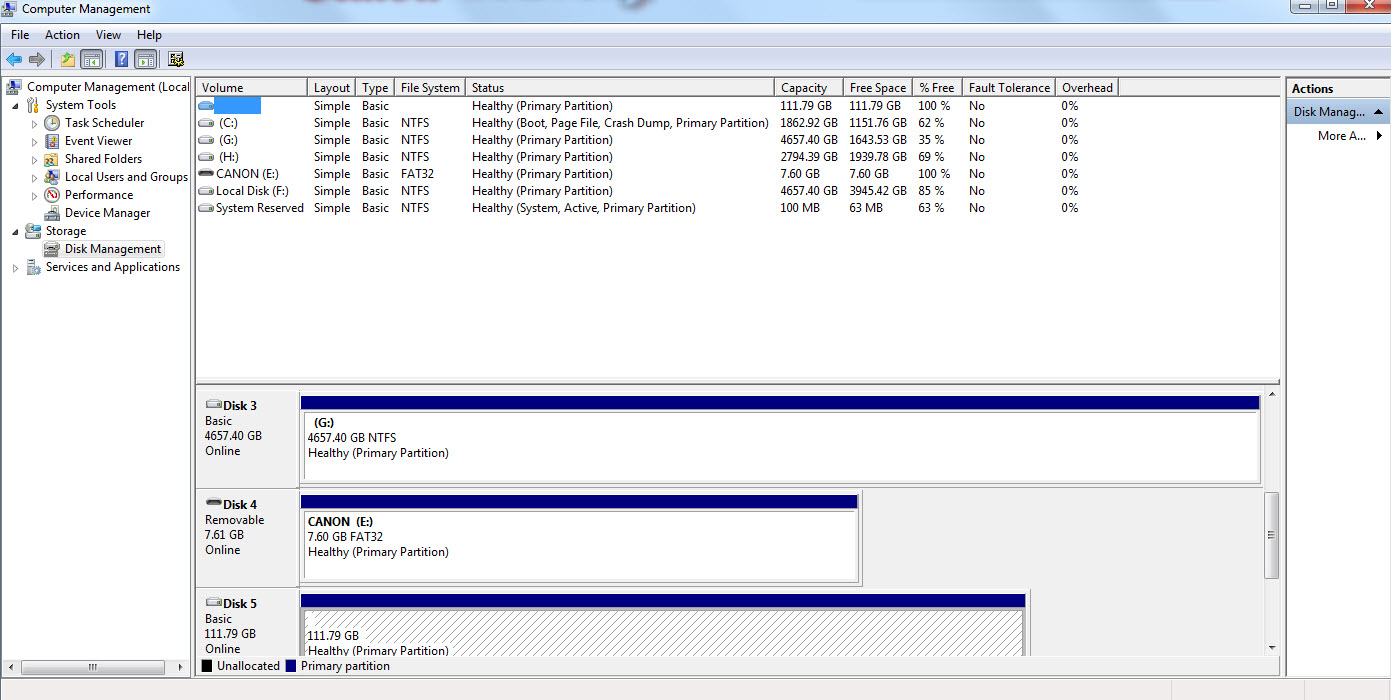
Task: Open the Action menu
Action: point(62,34)
